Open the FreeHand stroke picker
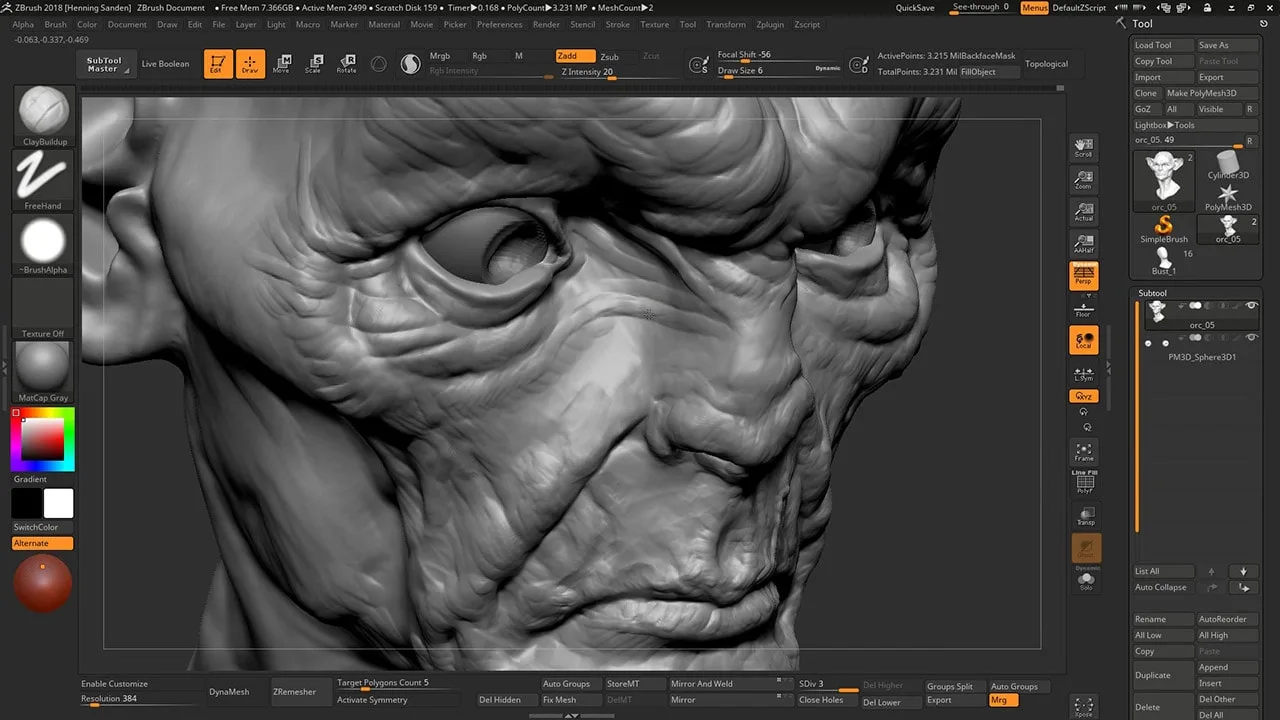1280x720 pixels. pos(43,175)
